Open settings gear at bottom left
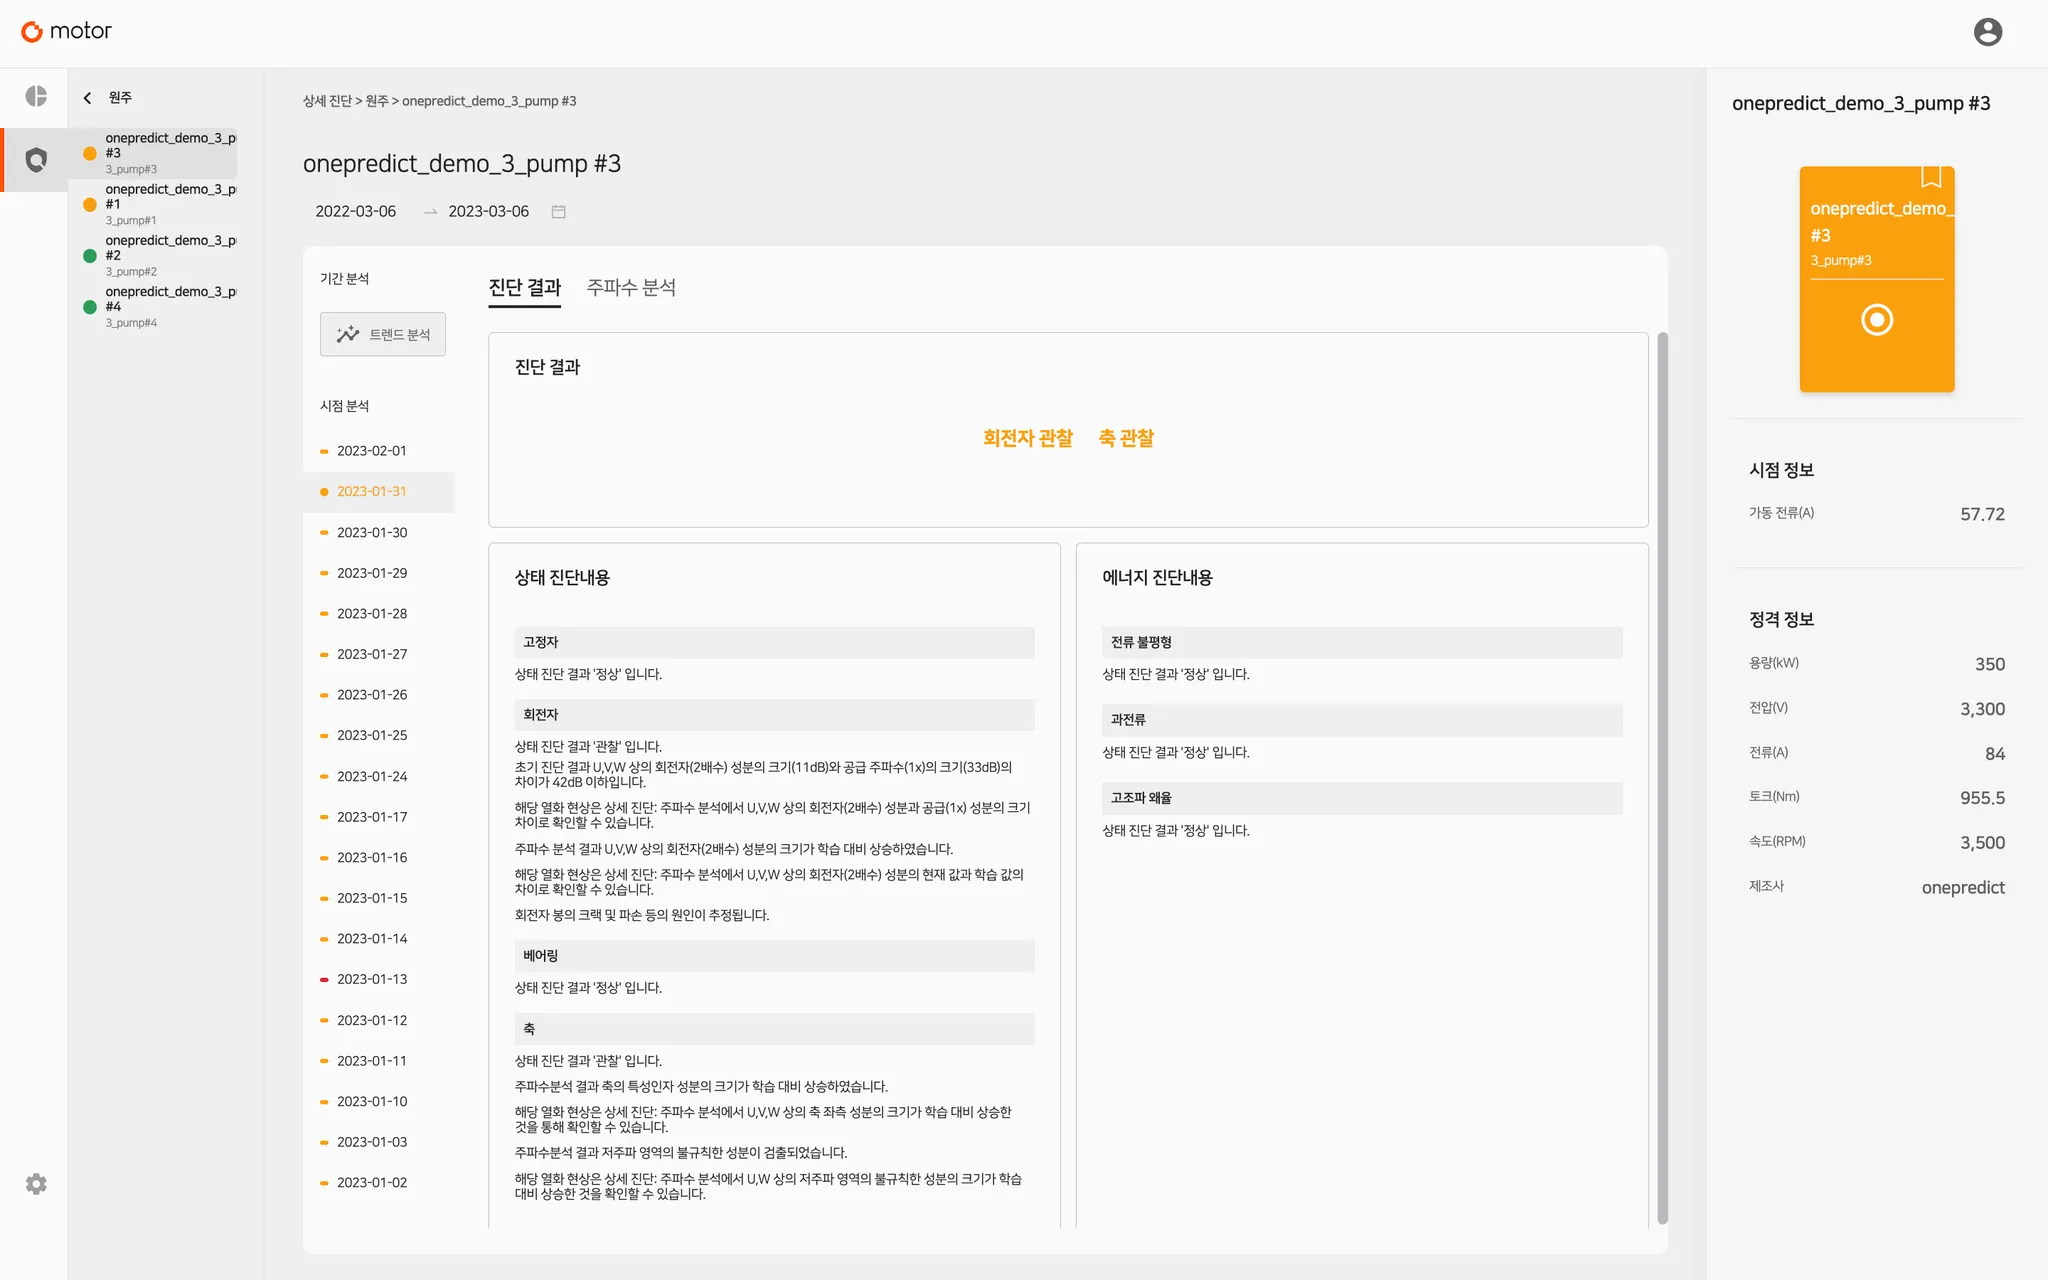Image resolution: width=2048 pixels, height=1280 pixels. 36,1184
